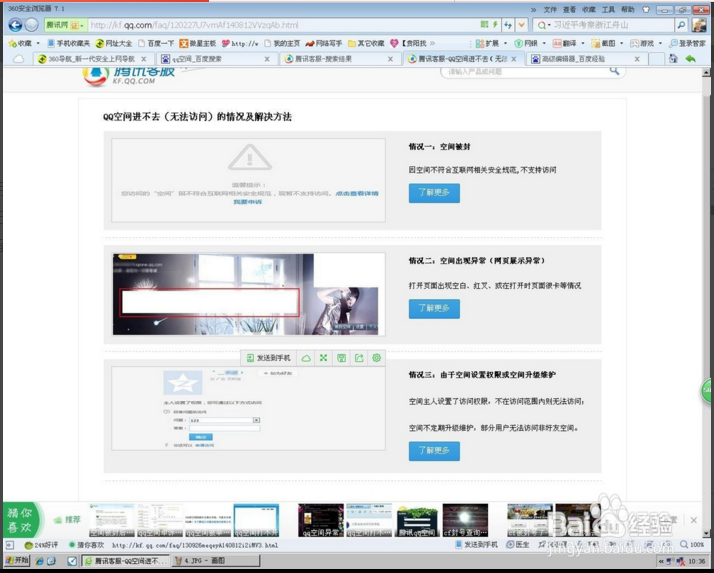
Task: Open 手机收藏夹 bookmark
Action: click(x=69, y=43)
